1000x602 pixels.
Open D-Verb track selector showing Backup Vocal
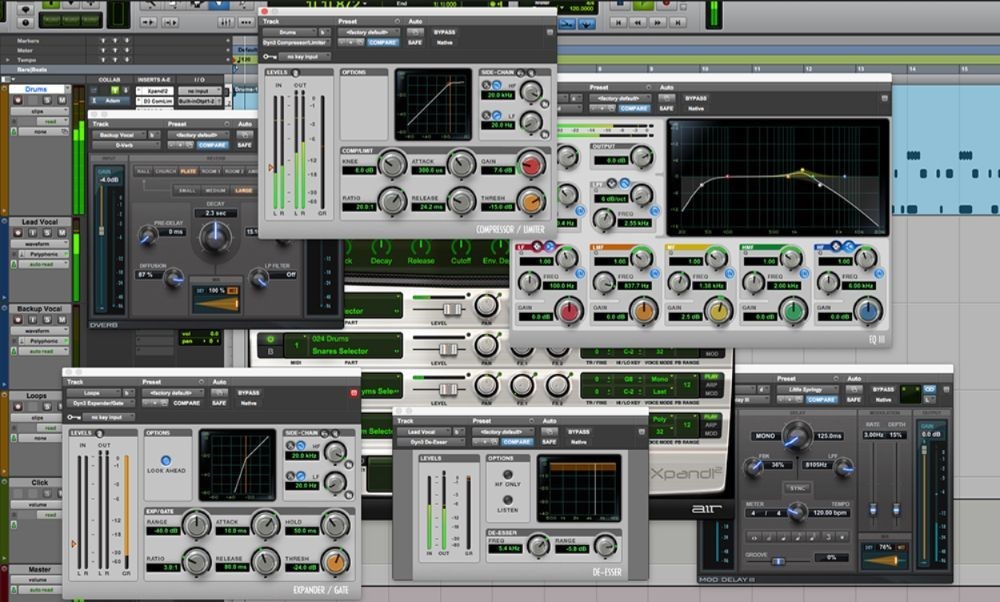[121, 135]
